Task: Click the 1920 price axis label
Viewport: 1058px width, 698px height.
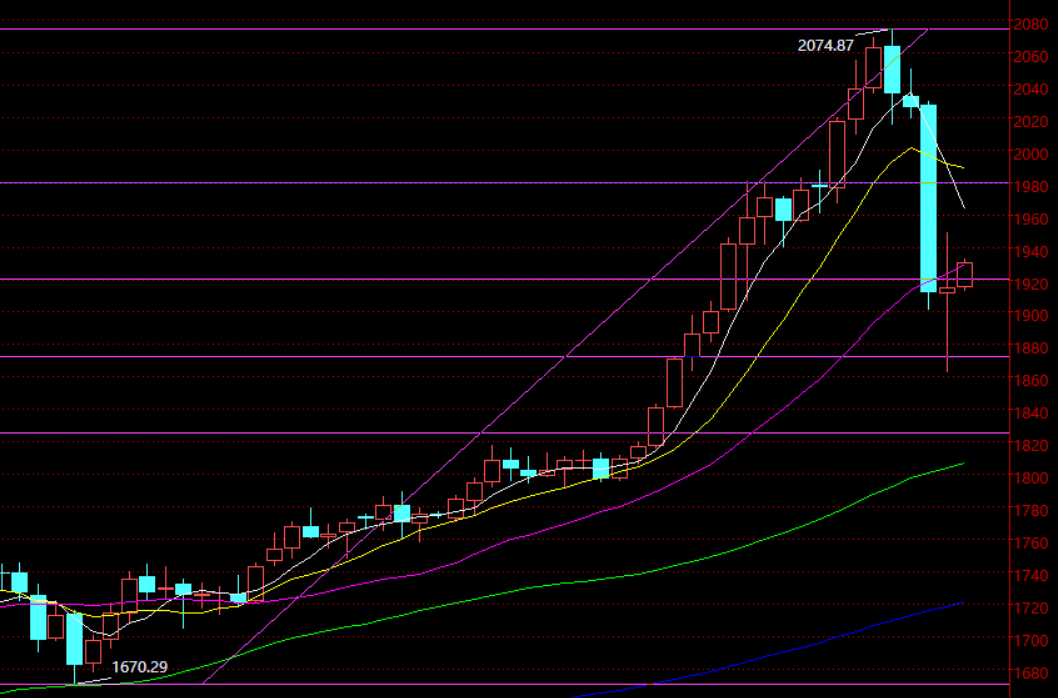Action: tap(1031, 284)
